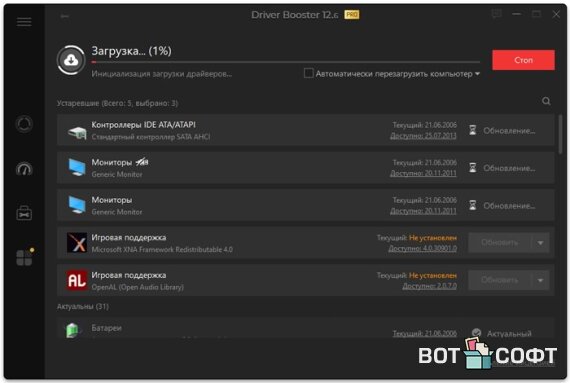Viewport: 570px width, 383px height.
Task: Click the first Мониторы monitor icon
Action: click(x=77, y=168)
